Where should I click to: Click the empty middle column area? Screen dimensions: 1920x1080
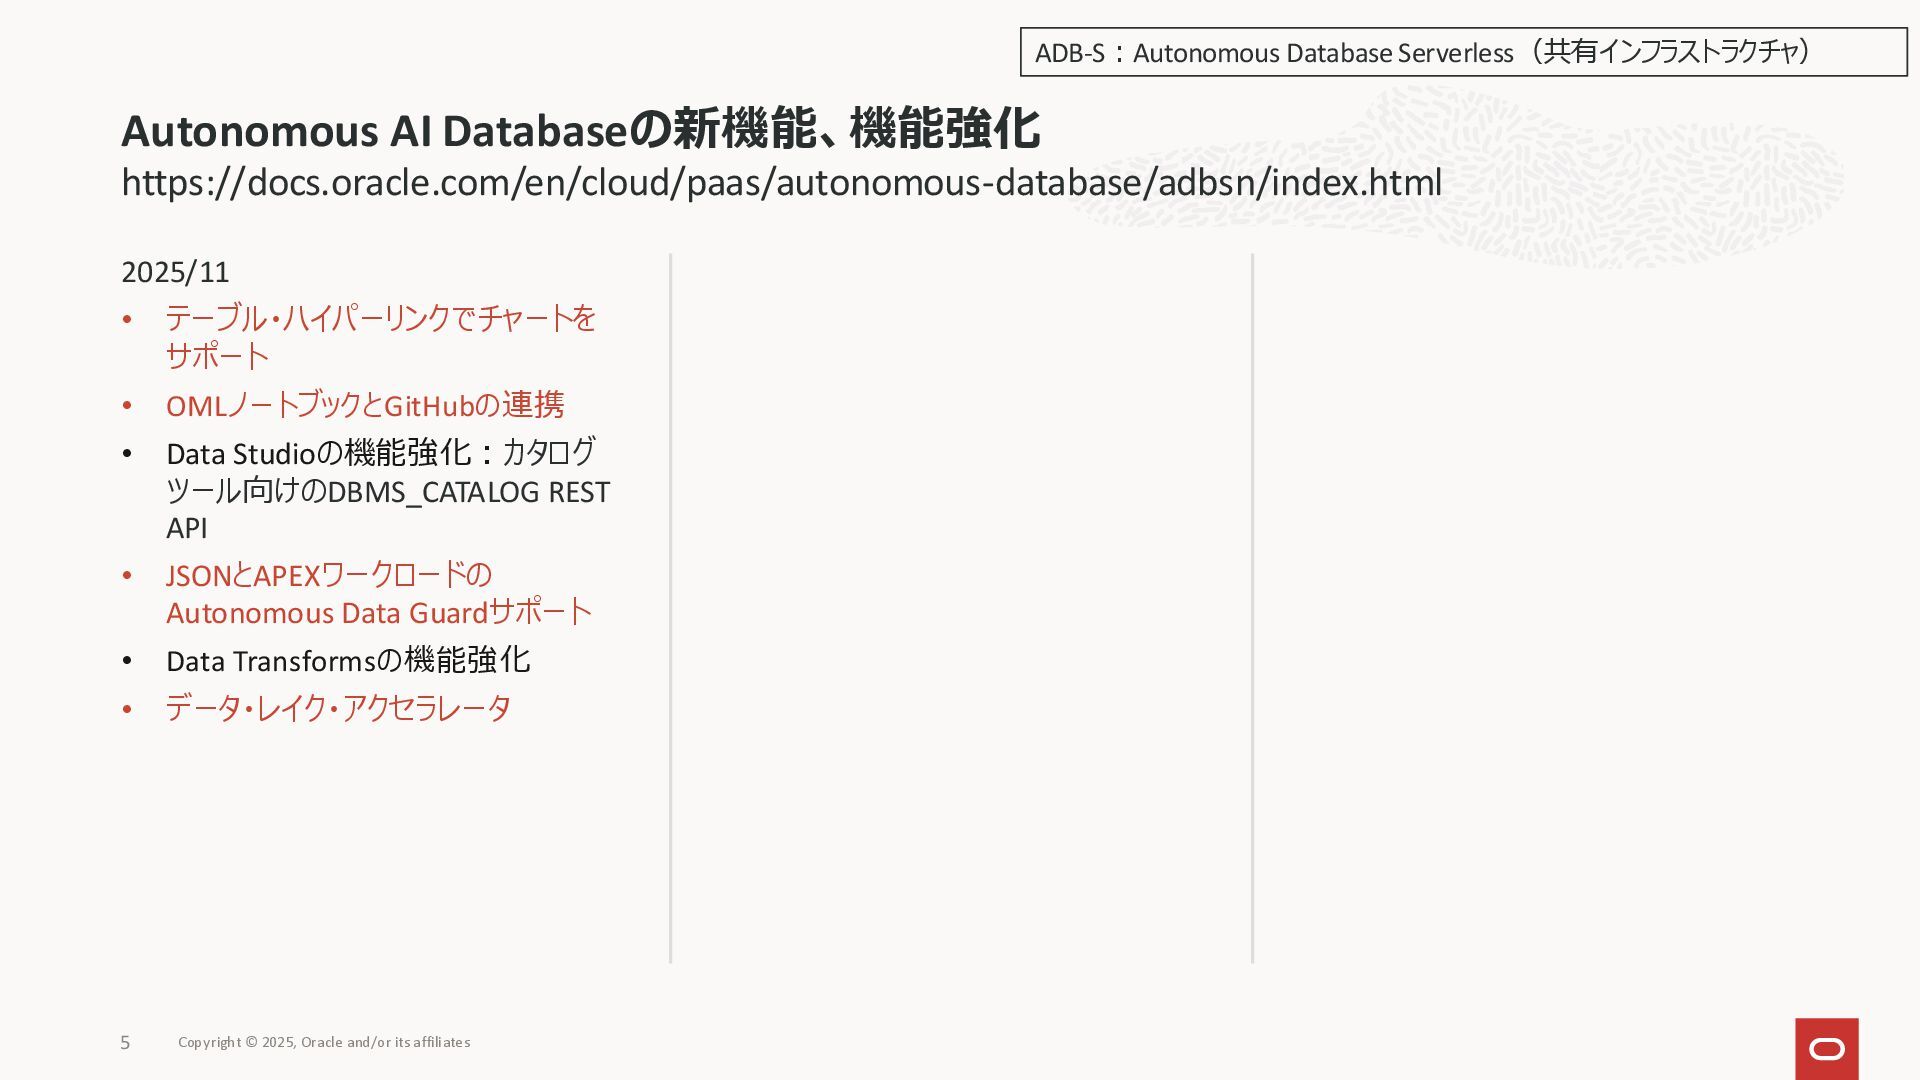point(960,600)
